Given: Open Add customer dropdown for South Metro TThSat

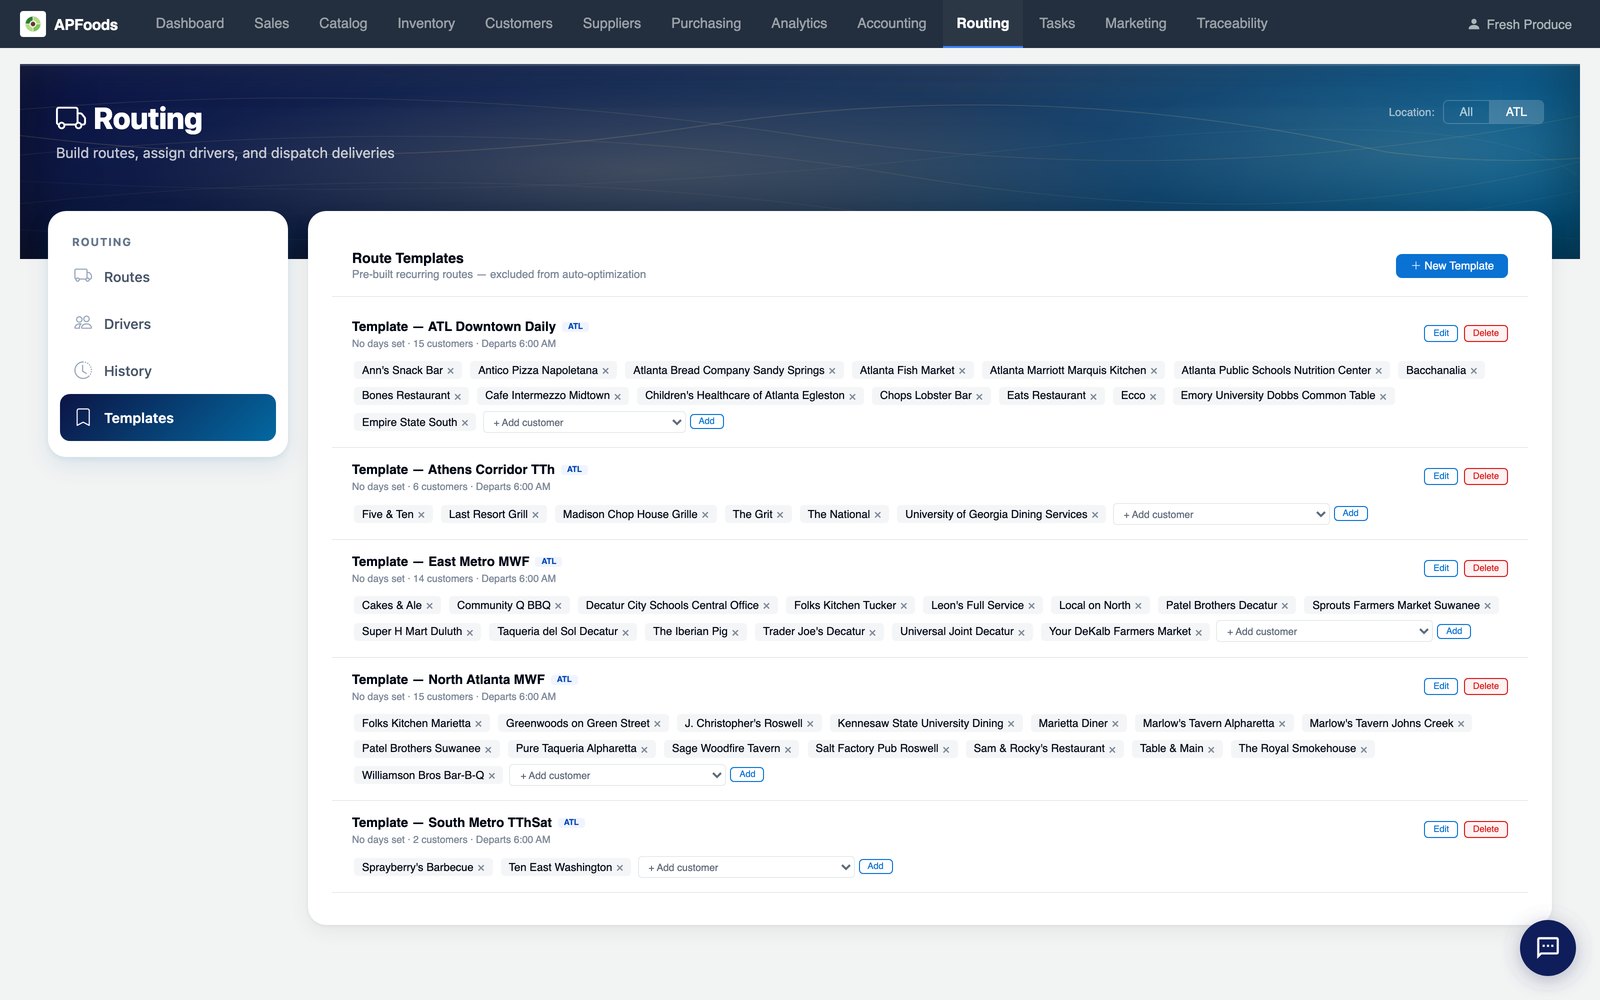Looking at the screenshot, I should (x=746, y=867).
